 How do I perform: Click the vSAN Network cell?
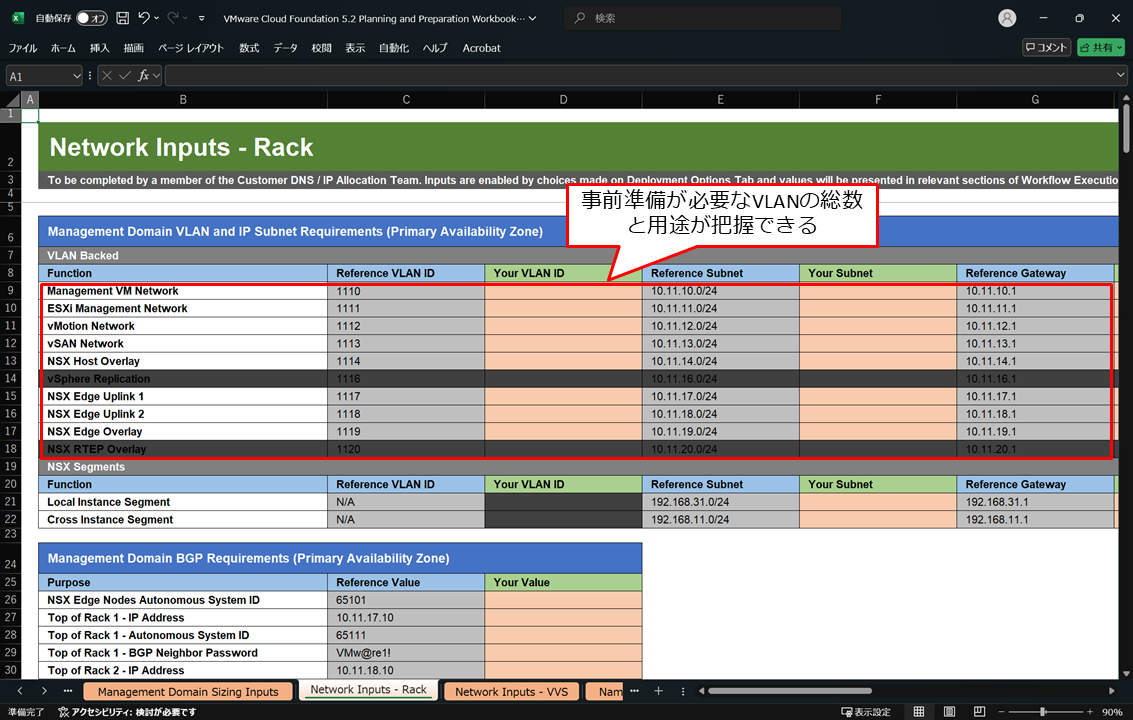coord(184,343)
